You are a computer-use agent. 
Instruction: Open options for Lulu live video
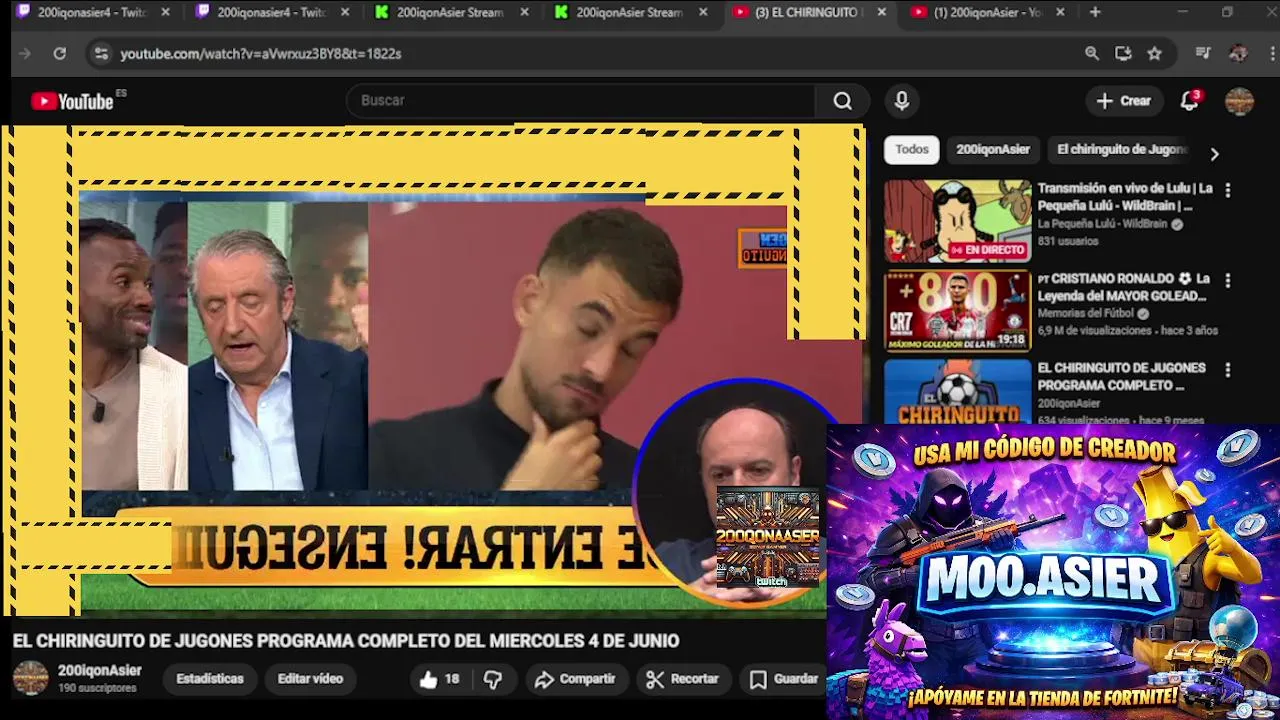point(1228,190)
